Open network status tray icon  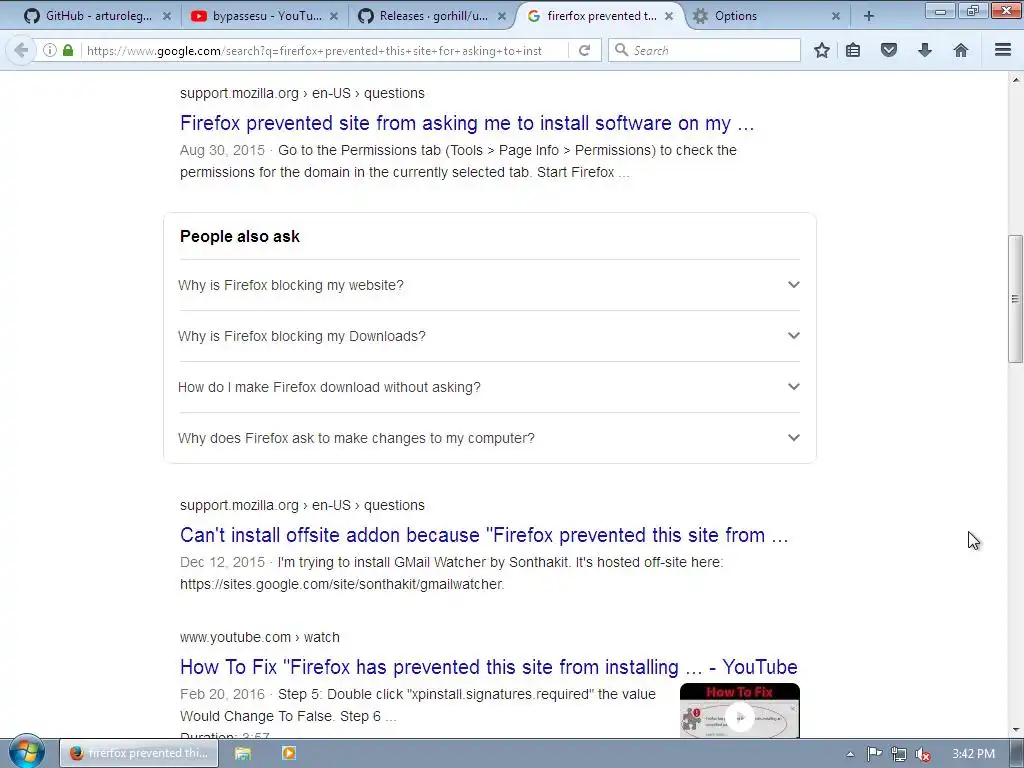(x=899, y=754)
